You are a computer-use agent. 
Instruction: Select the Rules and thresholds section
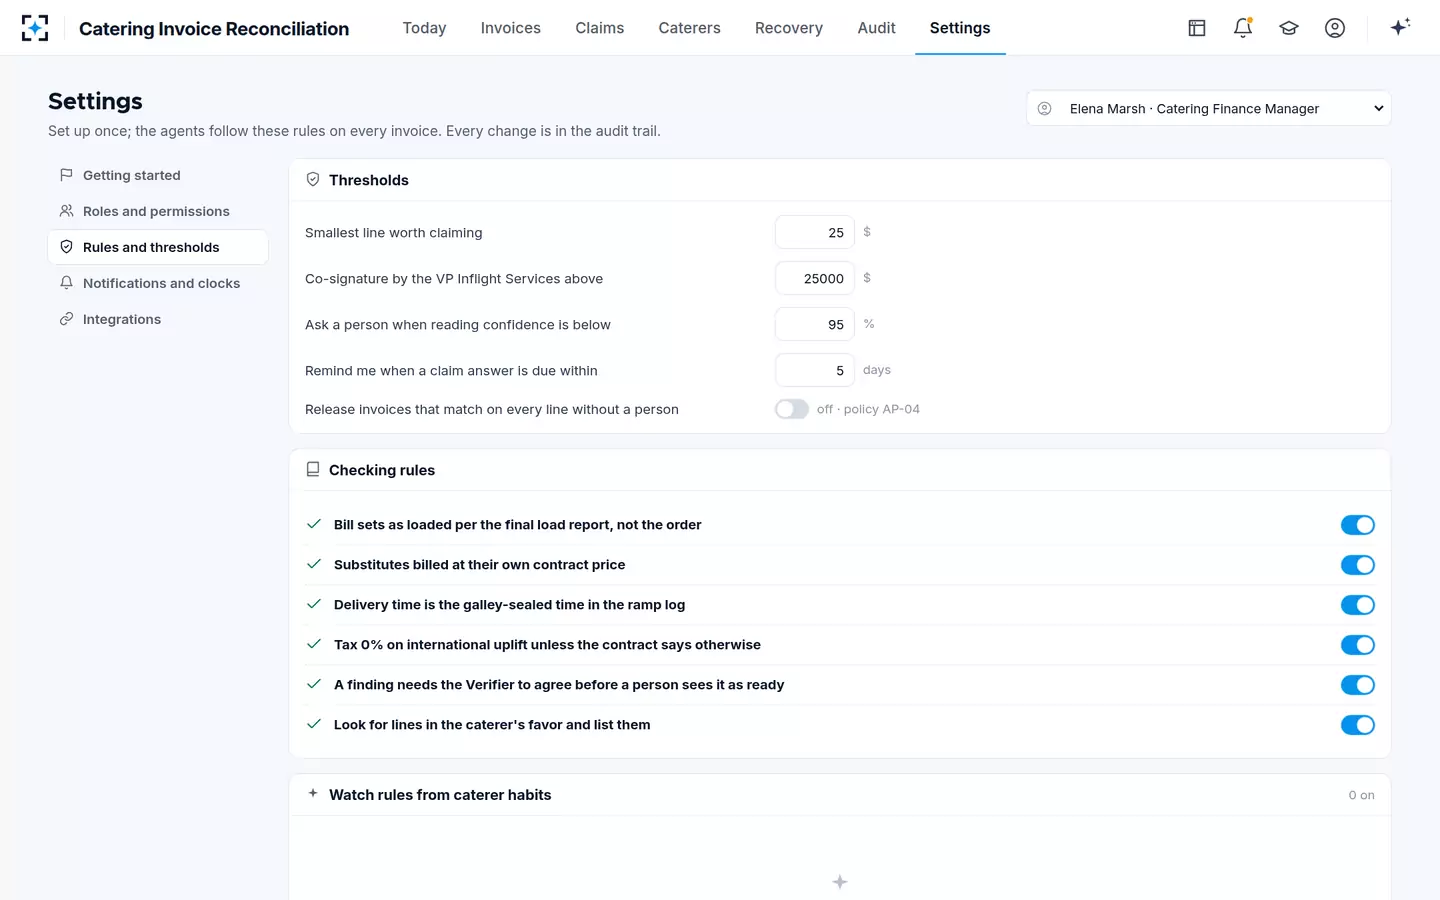158,247
